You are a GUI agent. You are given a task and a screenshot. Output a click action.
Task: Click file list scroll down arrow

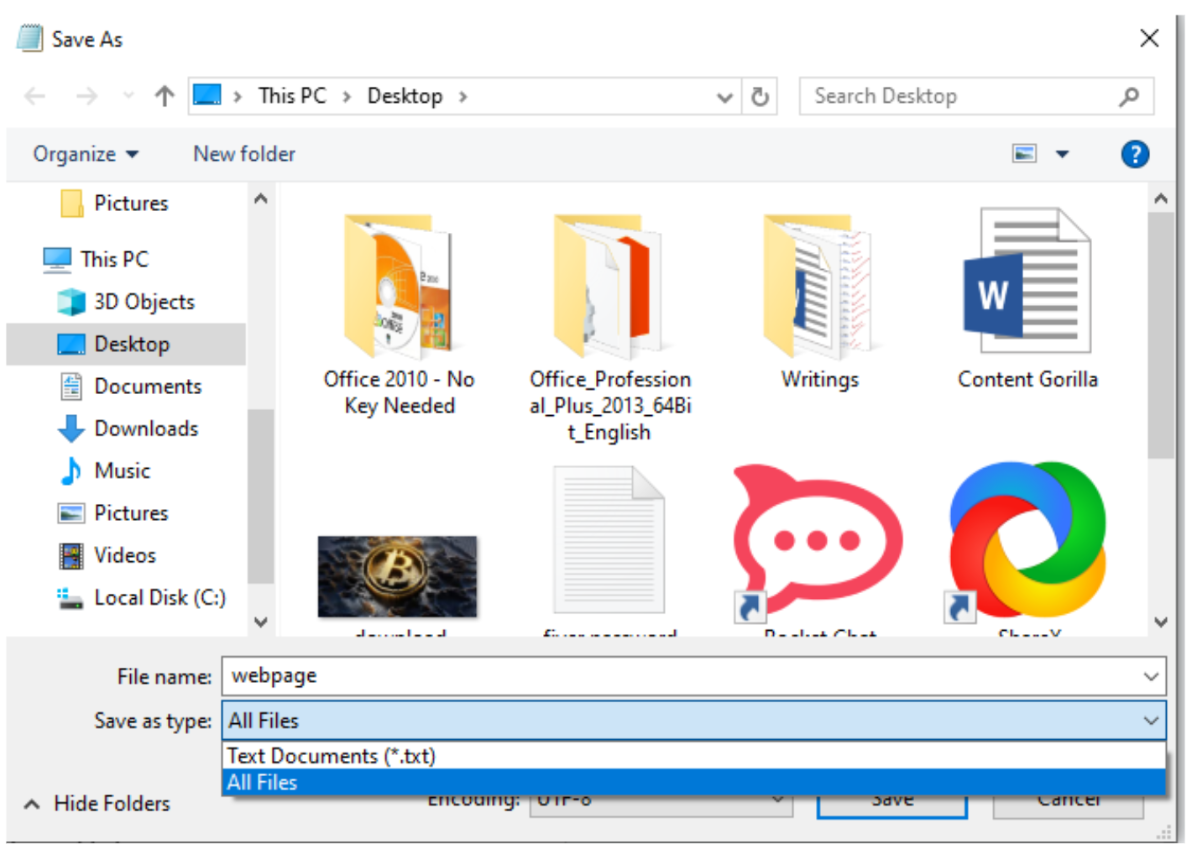[x=1160, y=622]
